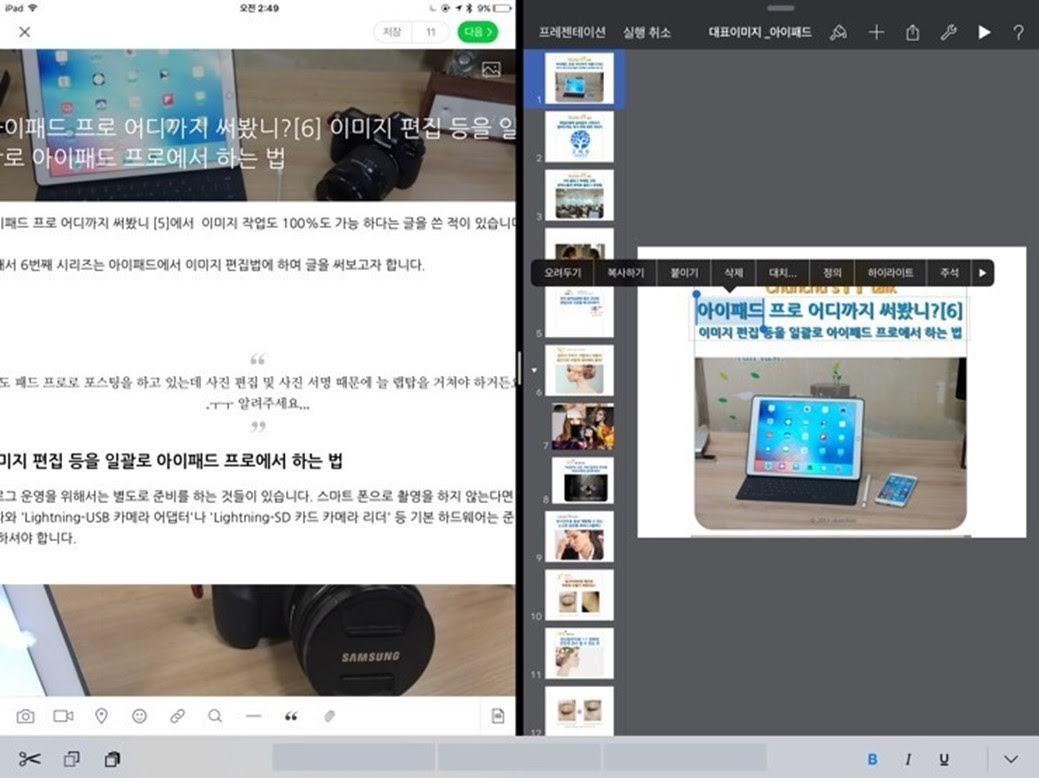The width and height of the screenshot is (1039, 778).
Task: Go back to 프레젠테이션 list
Action: tap(572, 32)
